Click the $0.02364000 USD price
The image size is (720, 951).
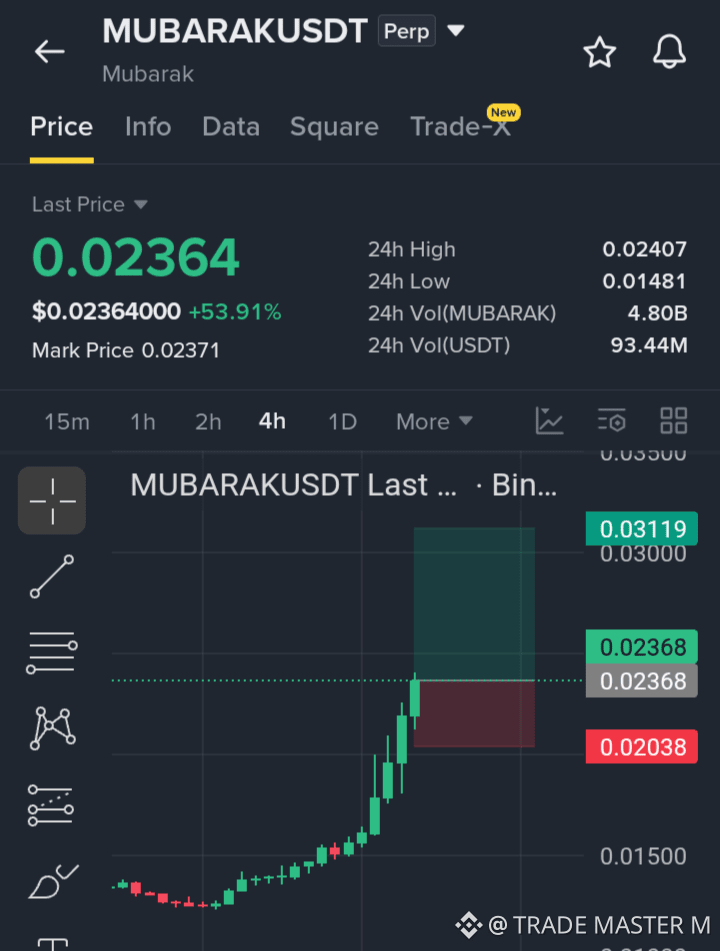106,312
